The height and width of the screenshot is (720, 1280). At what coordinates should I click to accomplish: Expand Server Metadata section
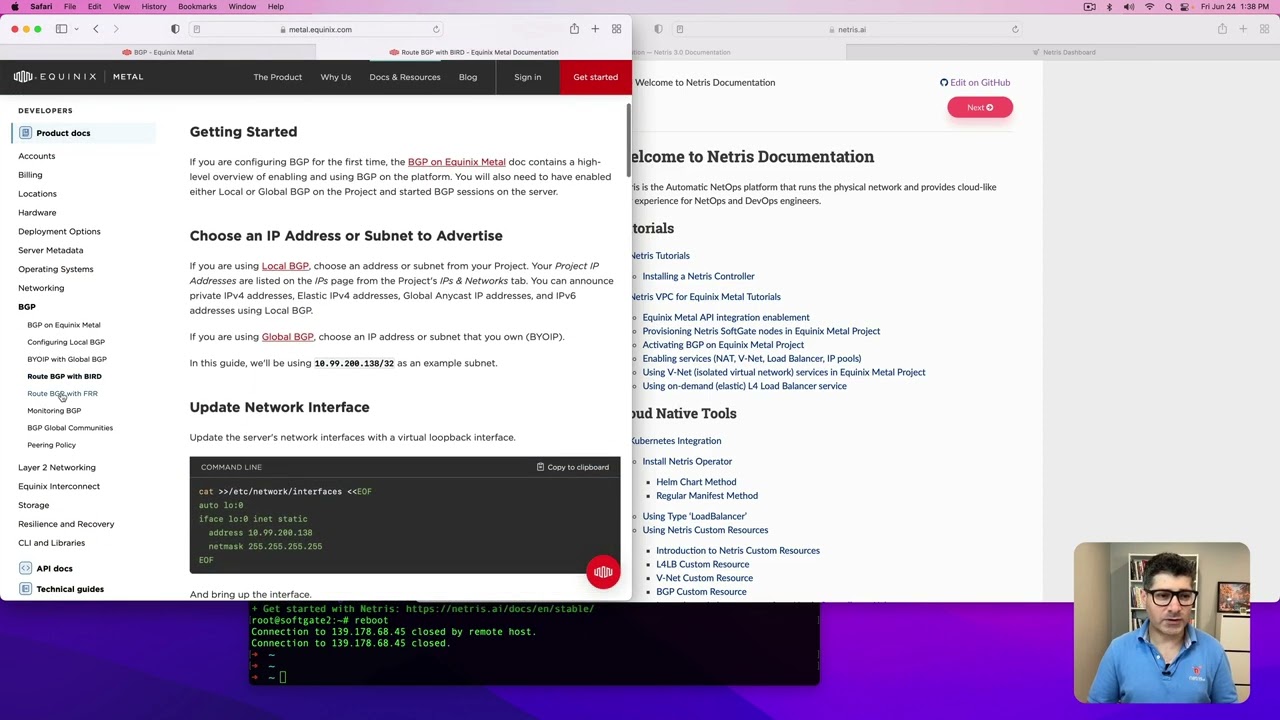(x=50, y=250)
